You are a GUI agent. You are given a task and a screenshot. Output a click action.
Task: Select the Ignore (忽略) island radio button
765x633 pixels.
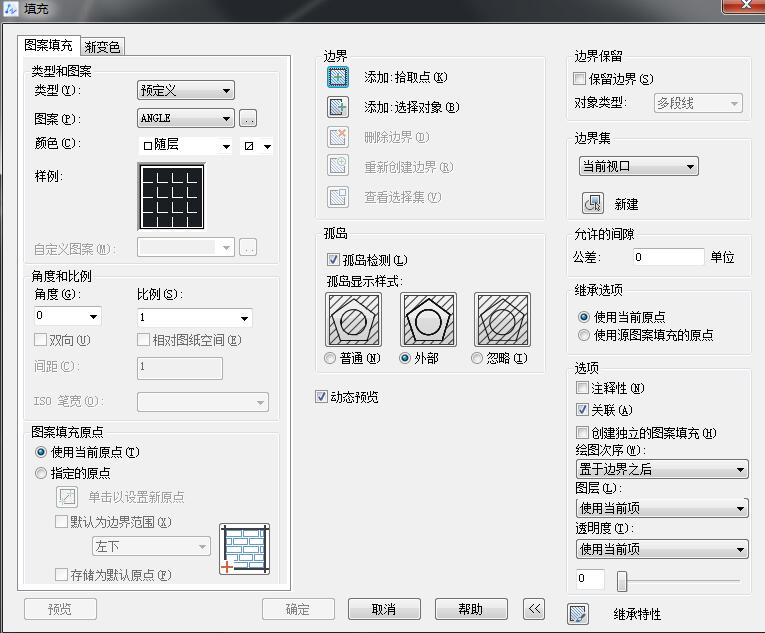click(x=477, y=358)
